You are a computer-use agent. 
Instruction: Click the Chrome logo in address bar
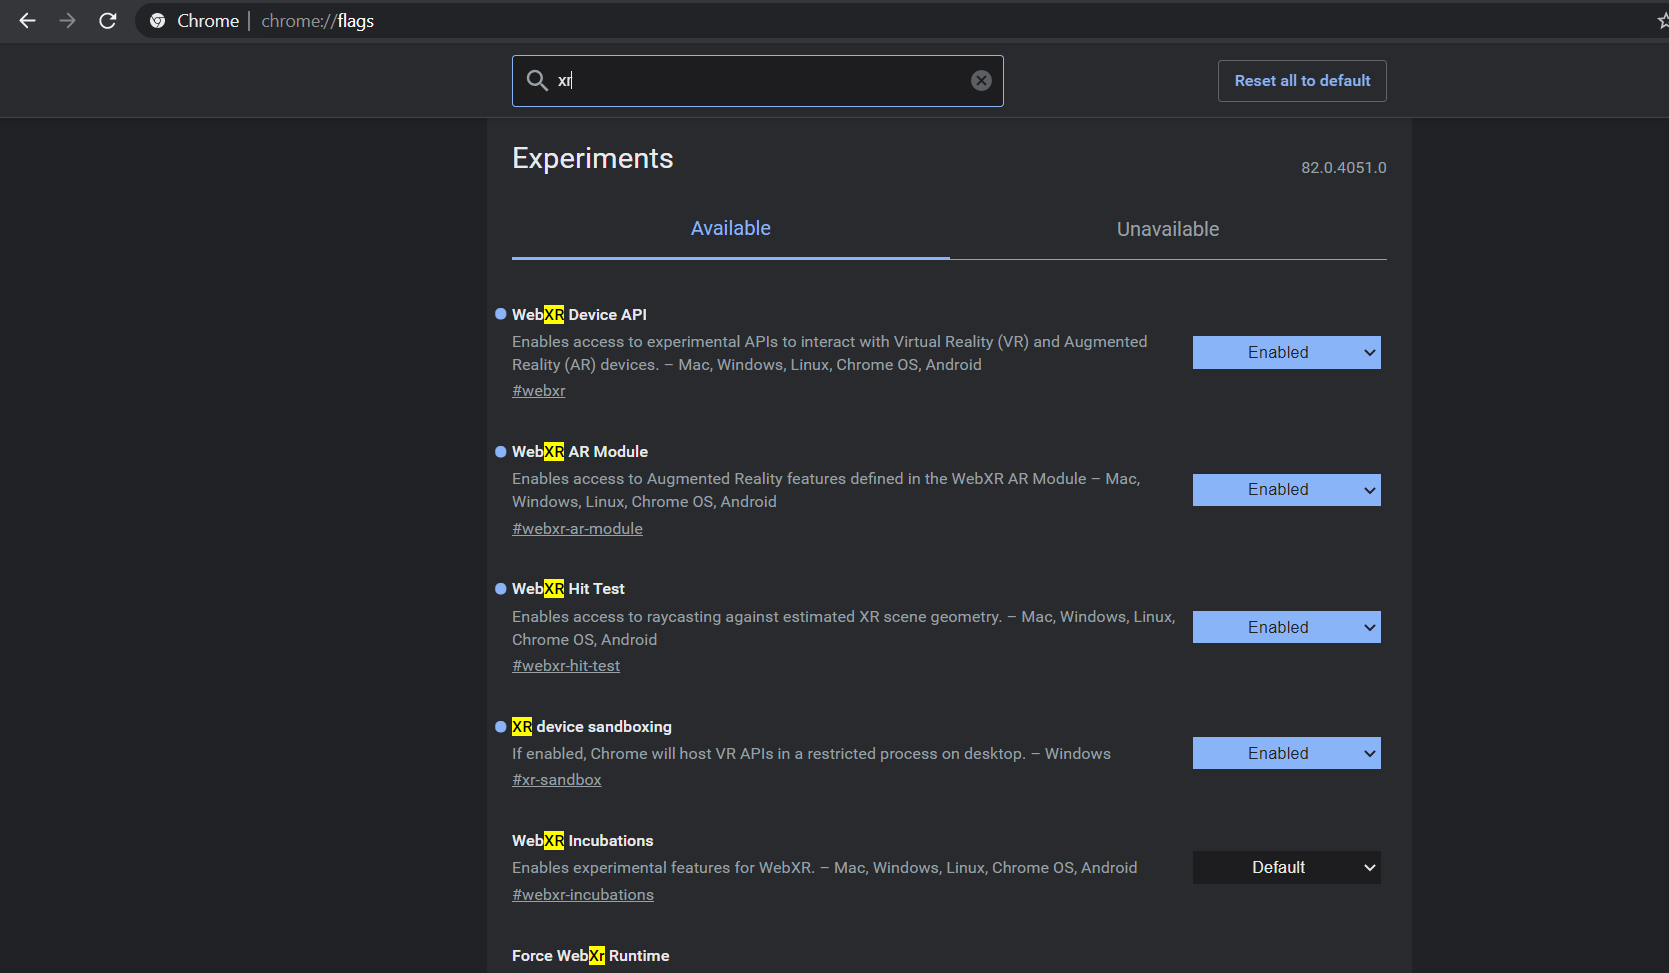pyautogui.click(x=157, y=21)
